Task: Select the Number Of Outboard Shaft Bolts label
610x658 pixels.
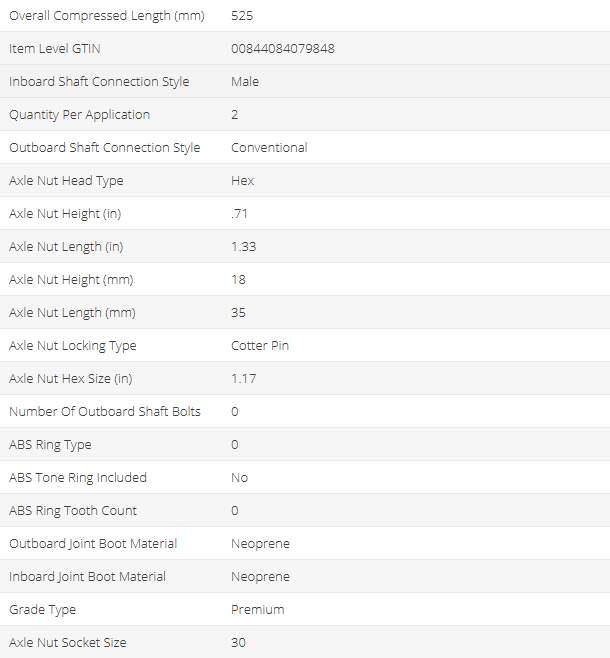Action: 105,412
